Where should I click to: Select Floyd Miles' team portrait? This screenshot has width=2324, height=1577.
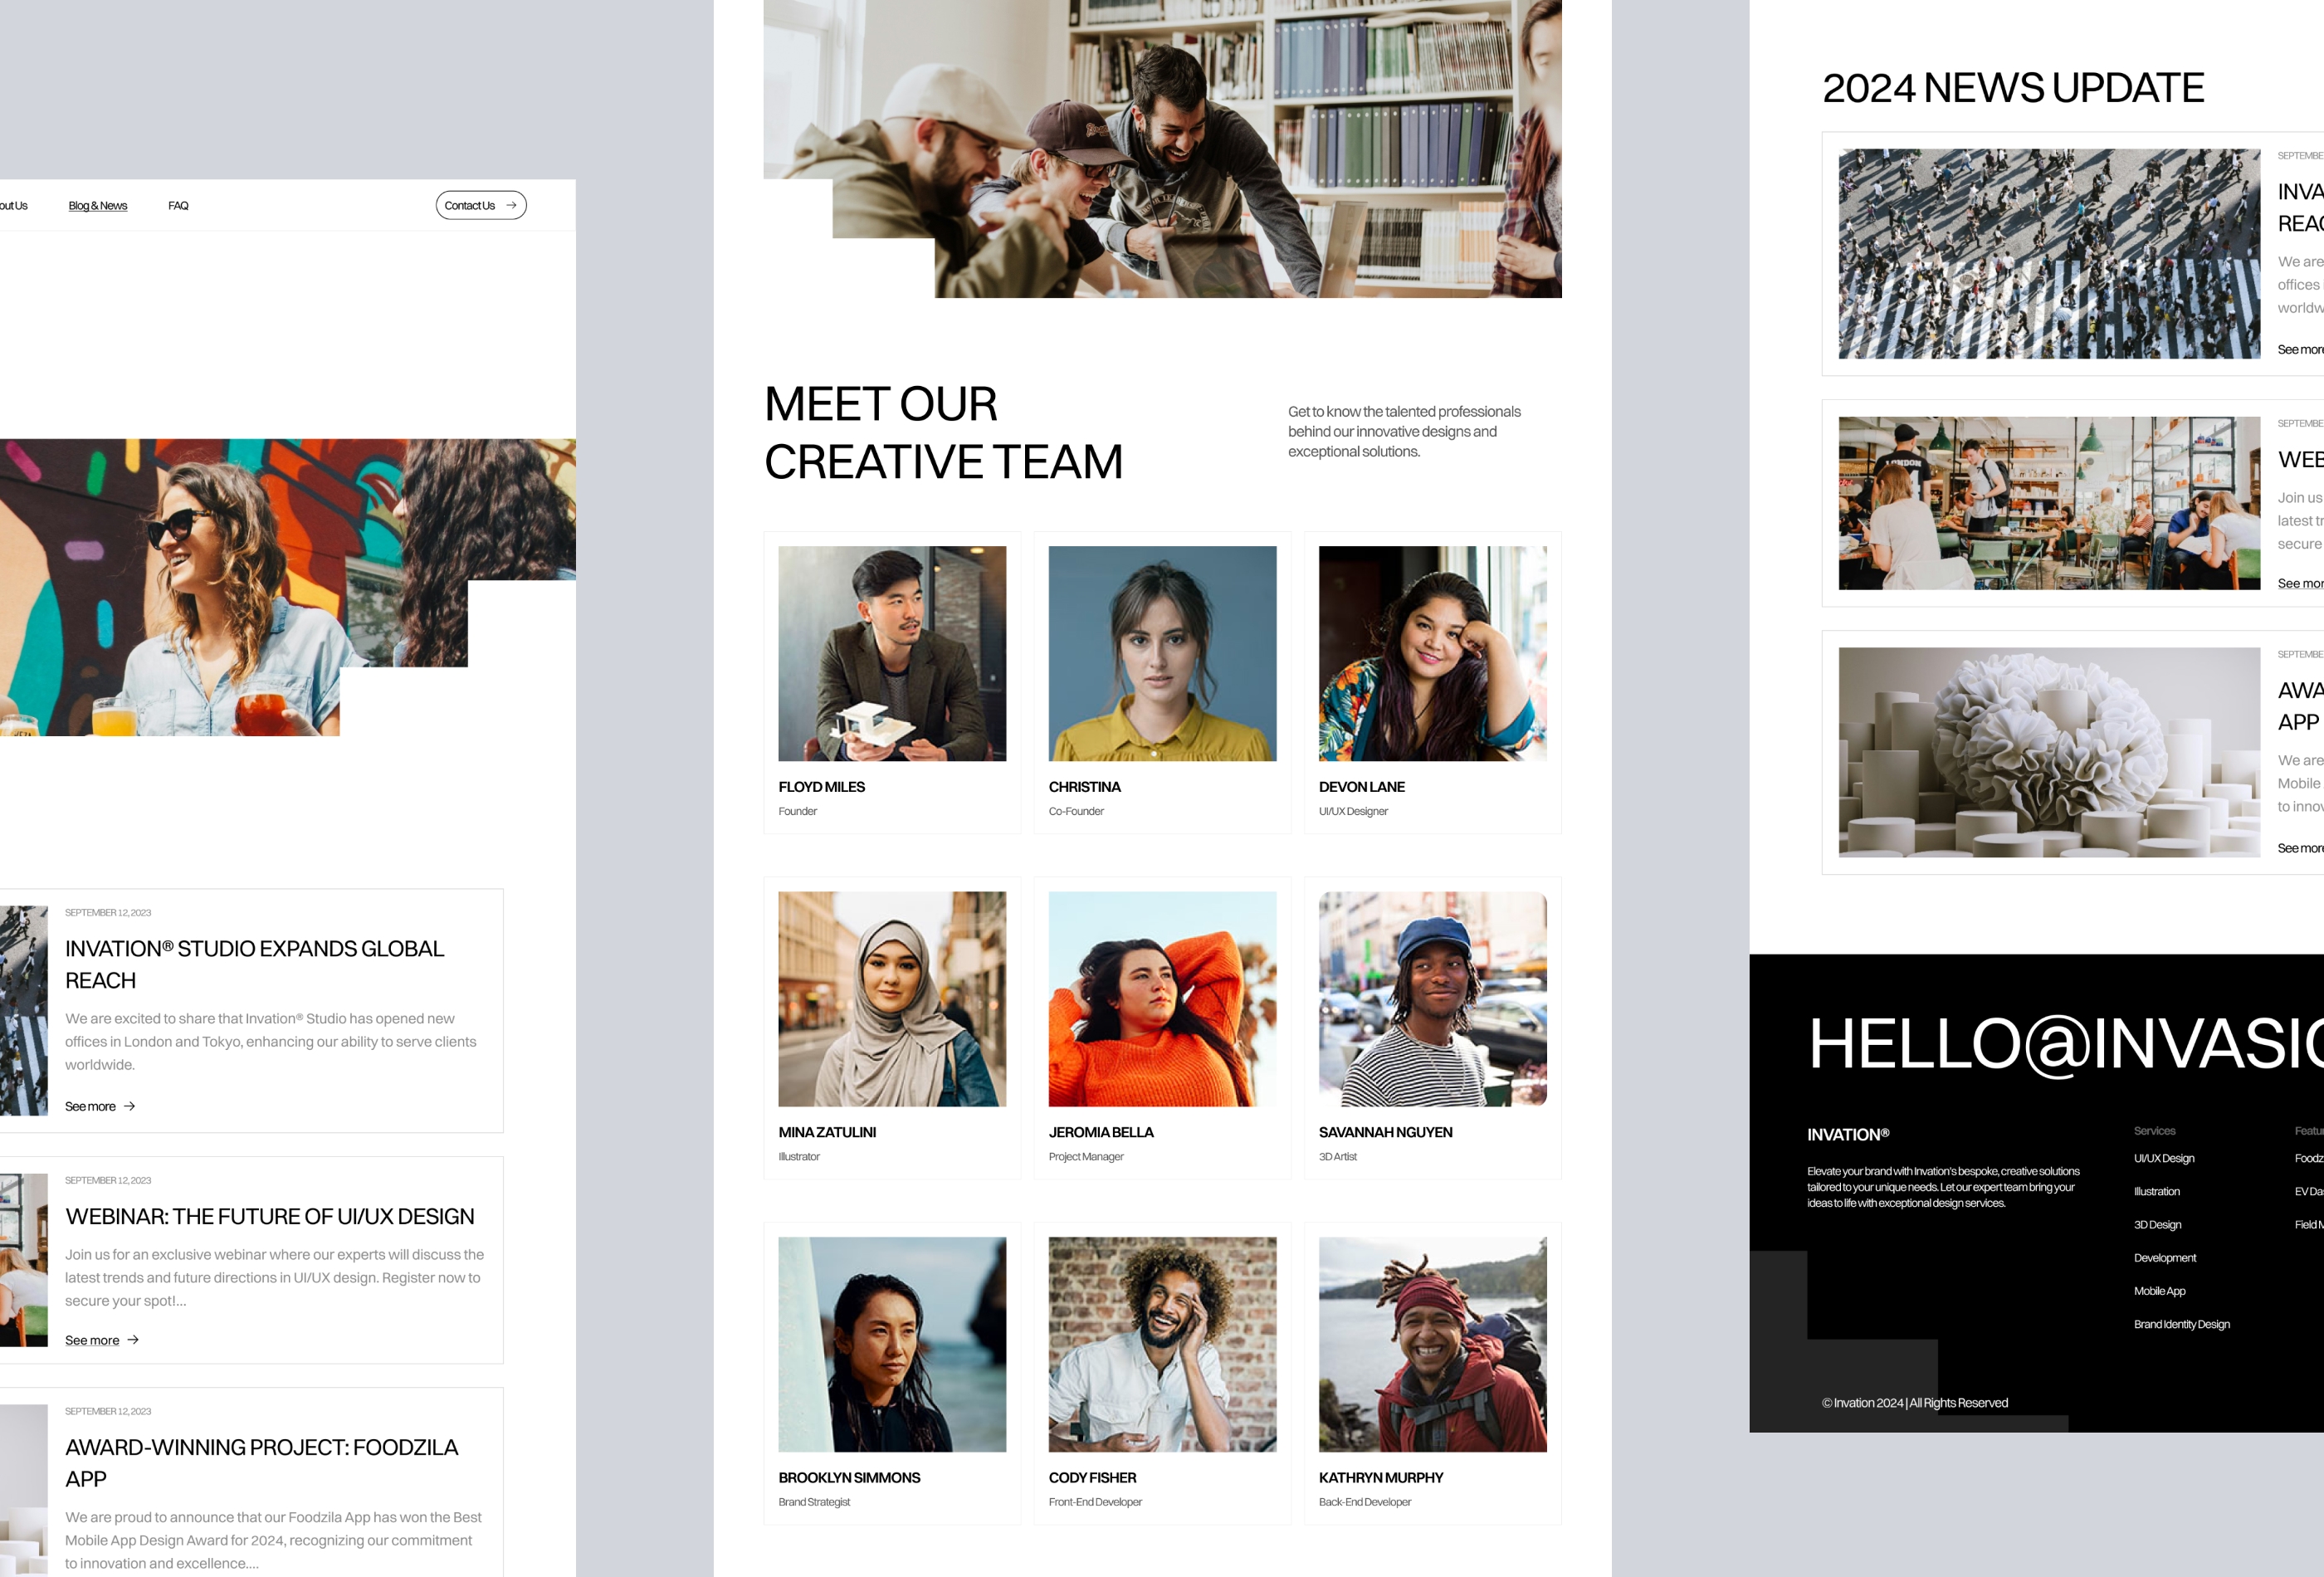click(x=893, y=653)
